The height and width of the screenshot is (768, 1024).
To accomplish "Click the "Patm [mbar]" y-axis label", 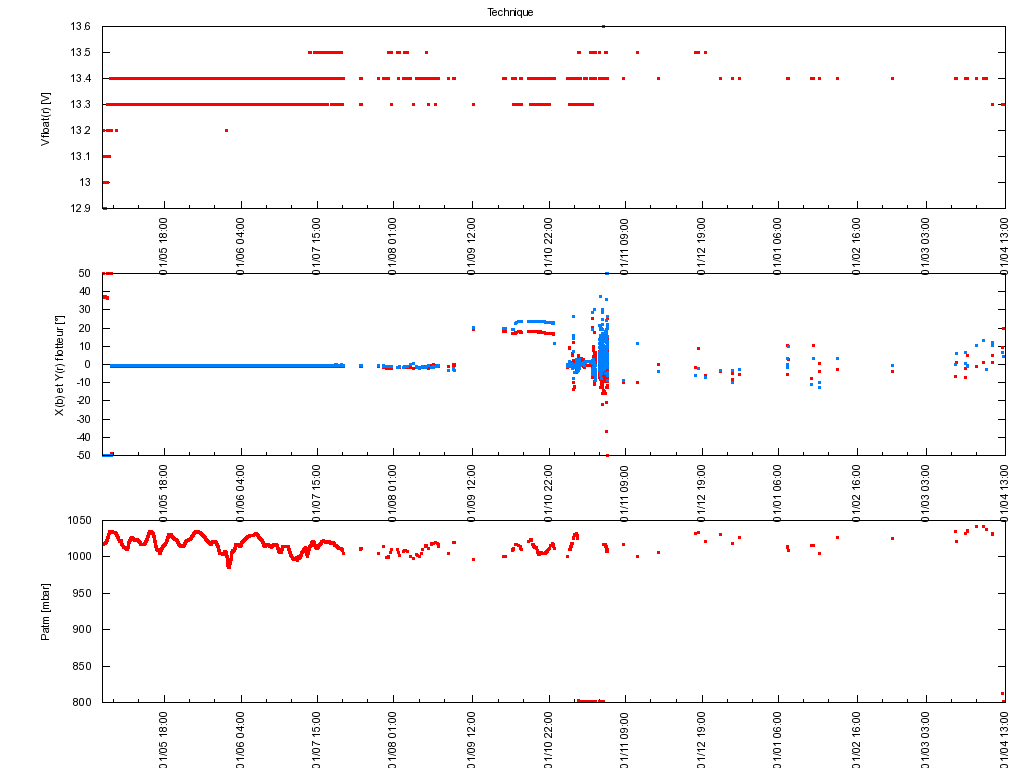I will pos(45,611).
